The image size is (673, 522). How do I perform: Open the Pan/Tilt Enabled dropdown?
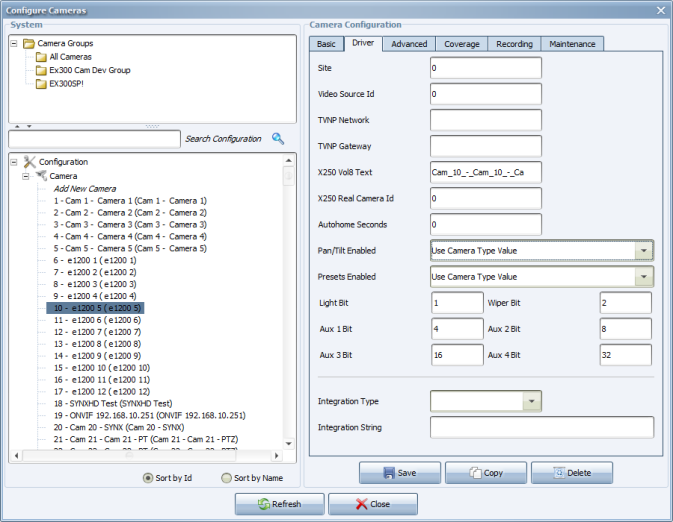tap(644, 250)
